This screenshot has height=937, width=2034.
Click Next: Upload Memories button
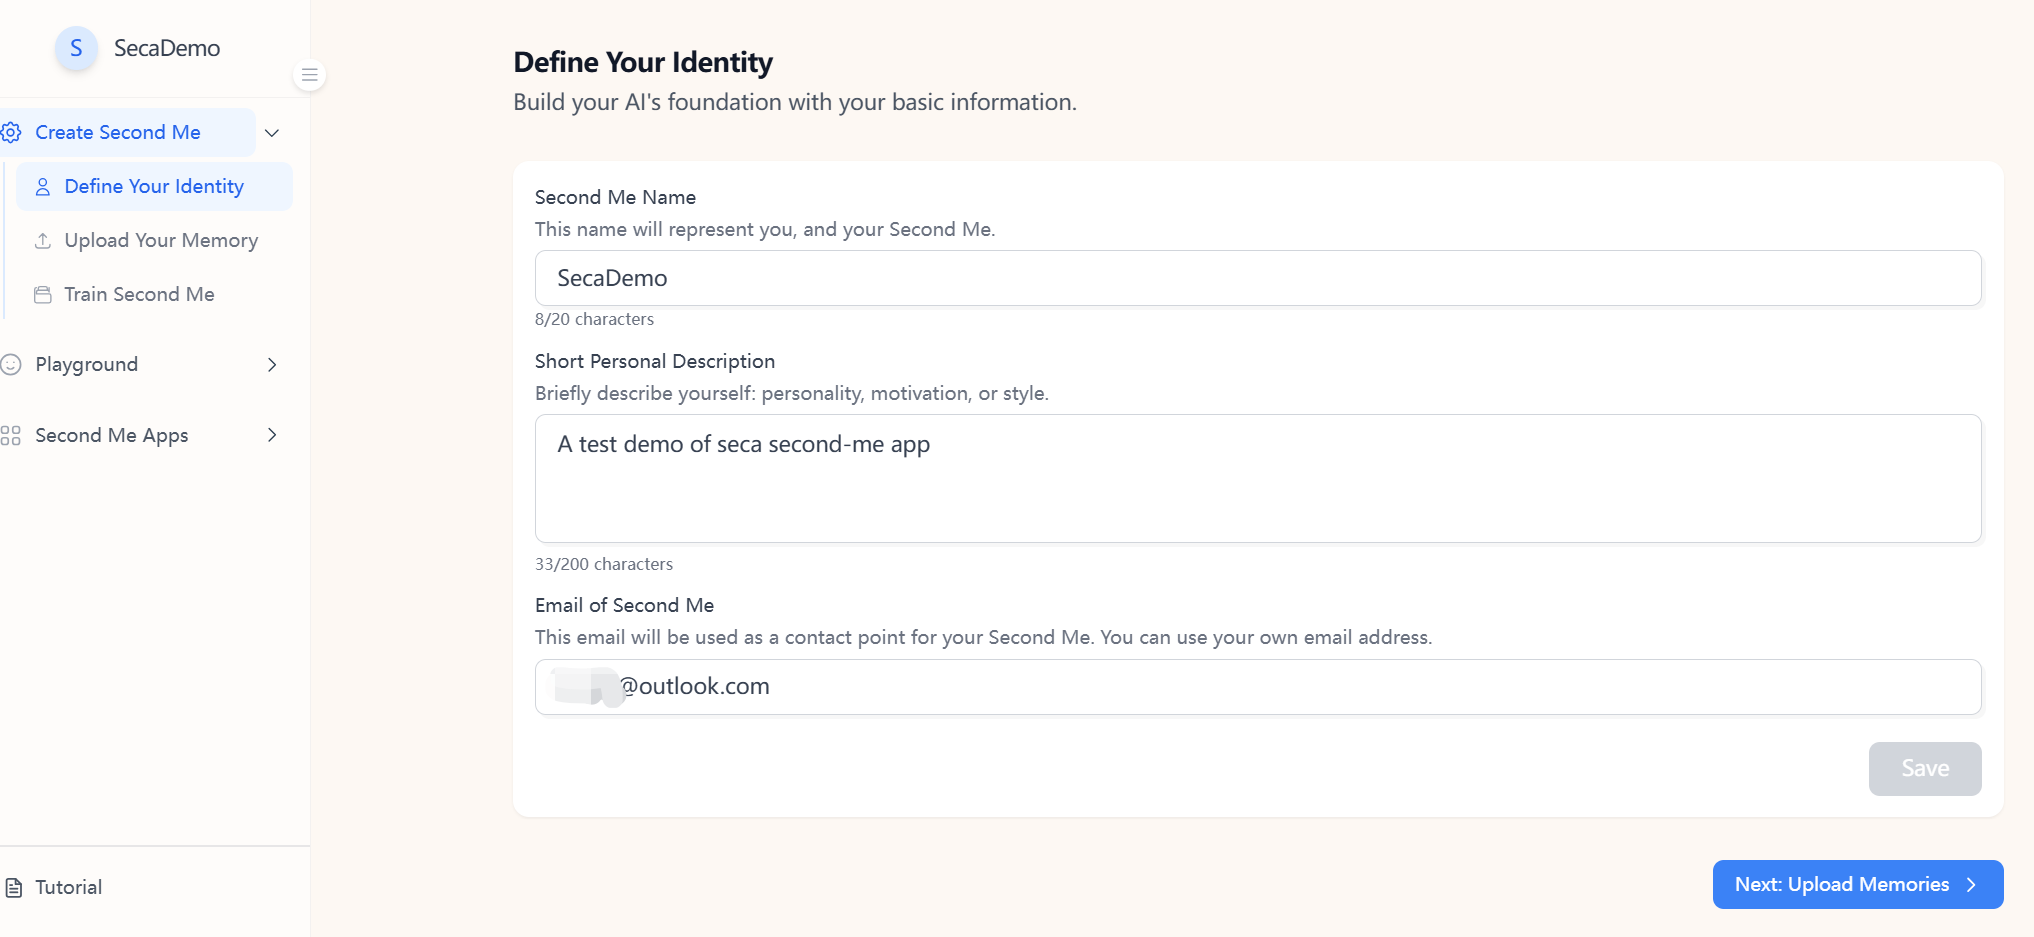point(1857,885)
